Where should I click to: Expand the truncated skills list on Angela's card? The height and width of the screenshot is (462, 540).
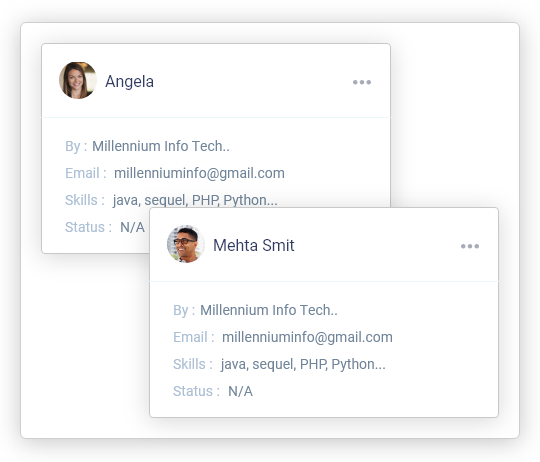point(195,200)
